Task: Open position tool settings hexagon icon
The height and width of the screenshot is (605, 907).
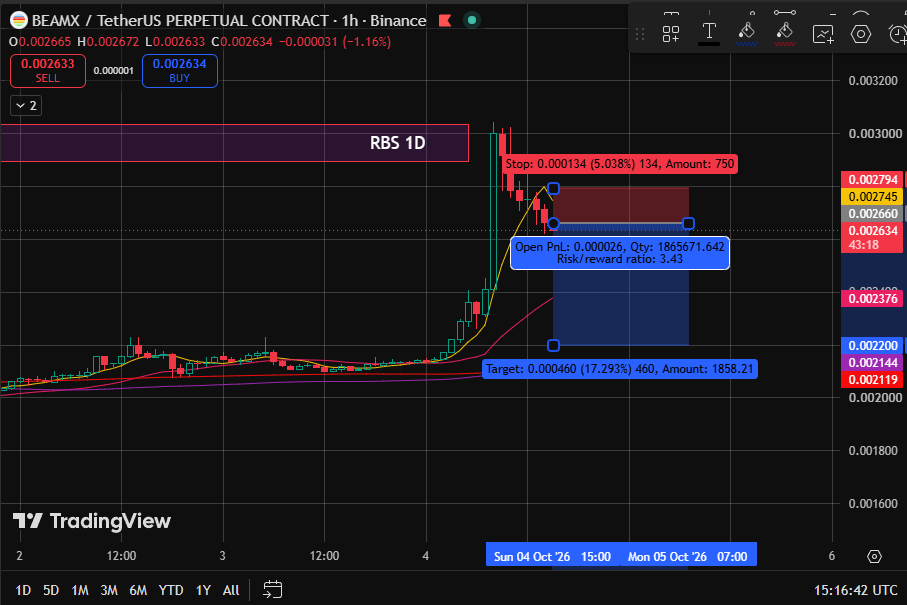Action: 861,34
